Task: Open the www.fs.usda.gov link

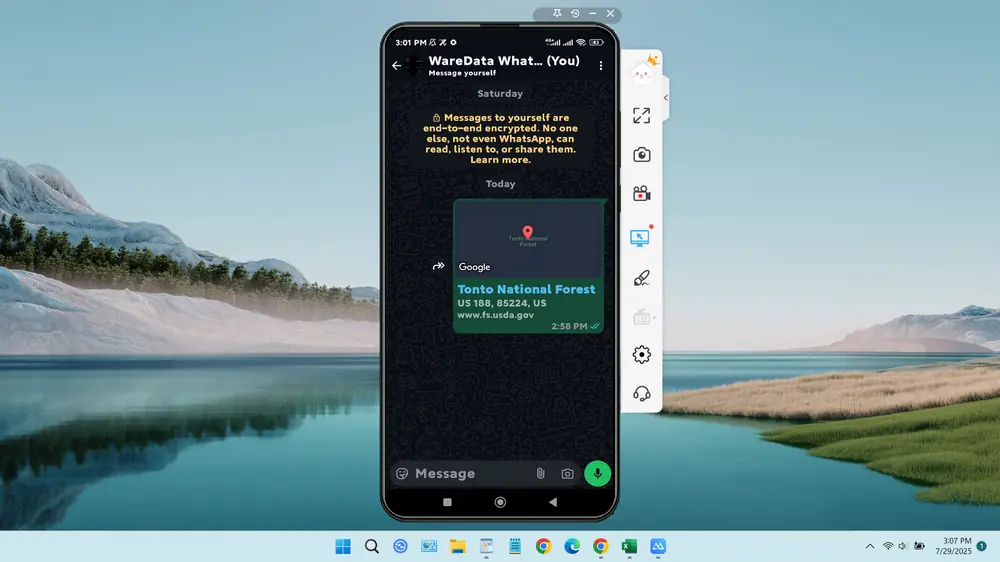Action: (496, 314)
